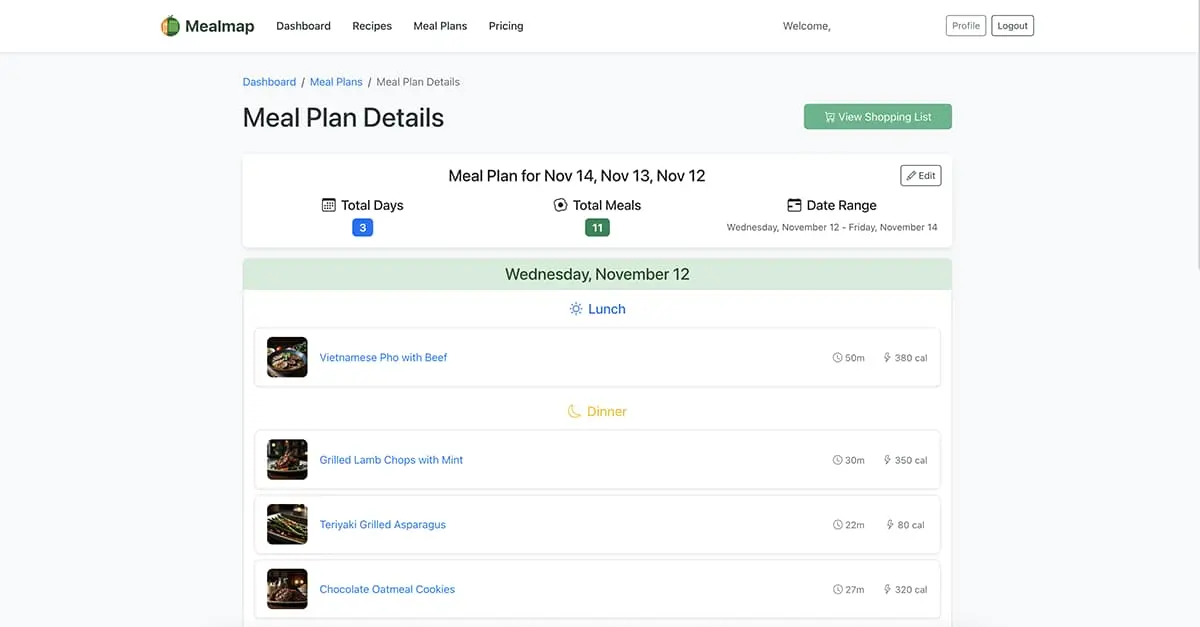
Task: Open the Teriyaki Grilled Asparagus recipe link
Action: pyautogui.click(x=383, y=524)
